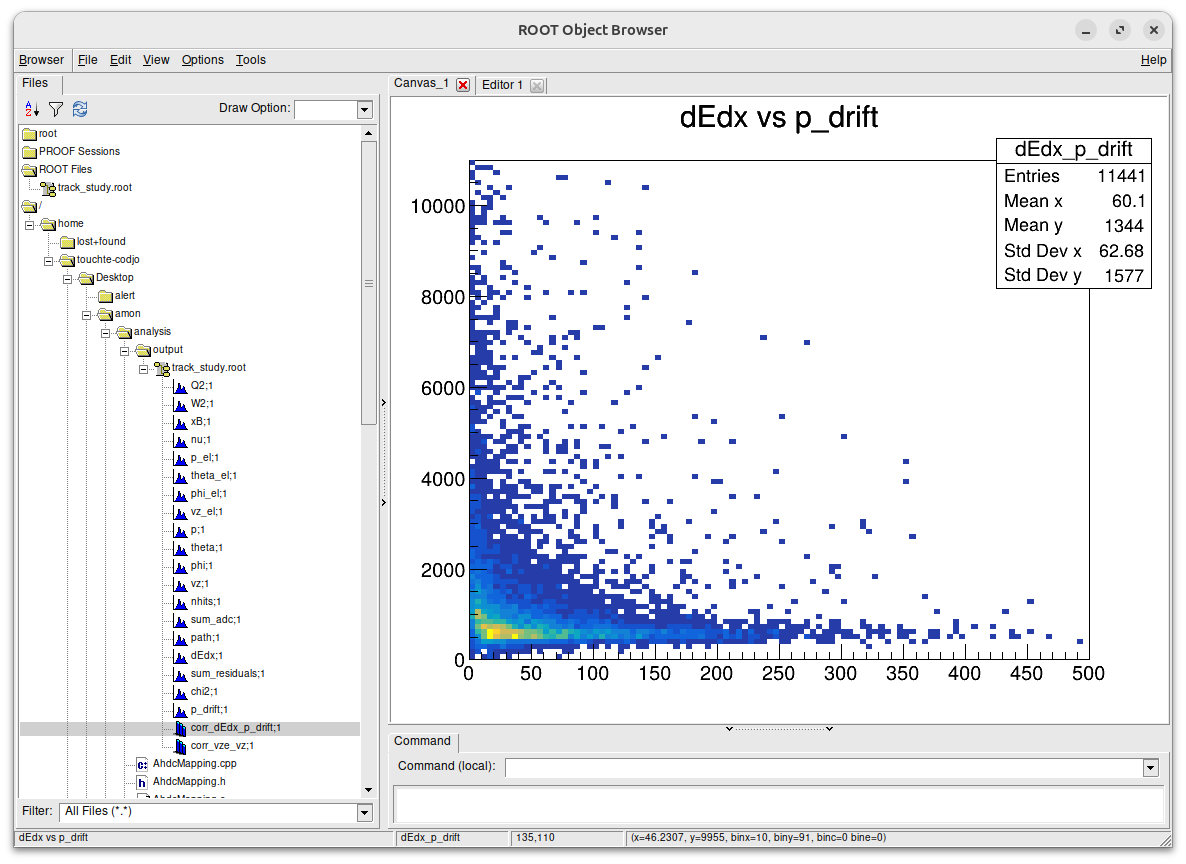Screen dimensions: 1186x864
Task: Collapse the output folder node
Action: [x=124, y=351]
